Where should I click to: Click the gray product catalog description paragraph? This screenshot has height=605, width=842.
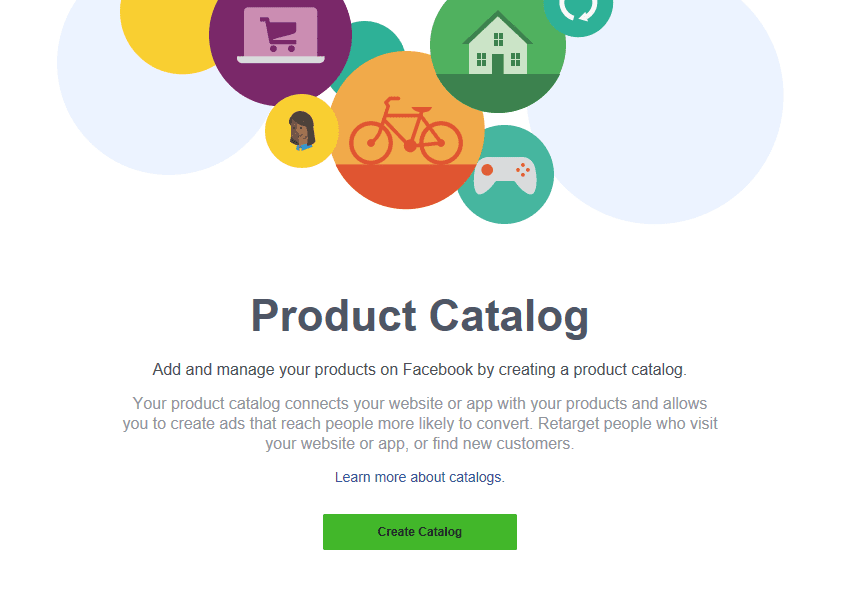[420, 423]
